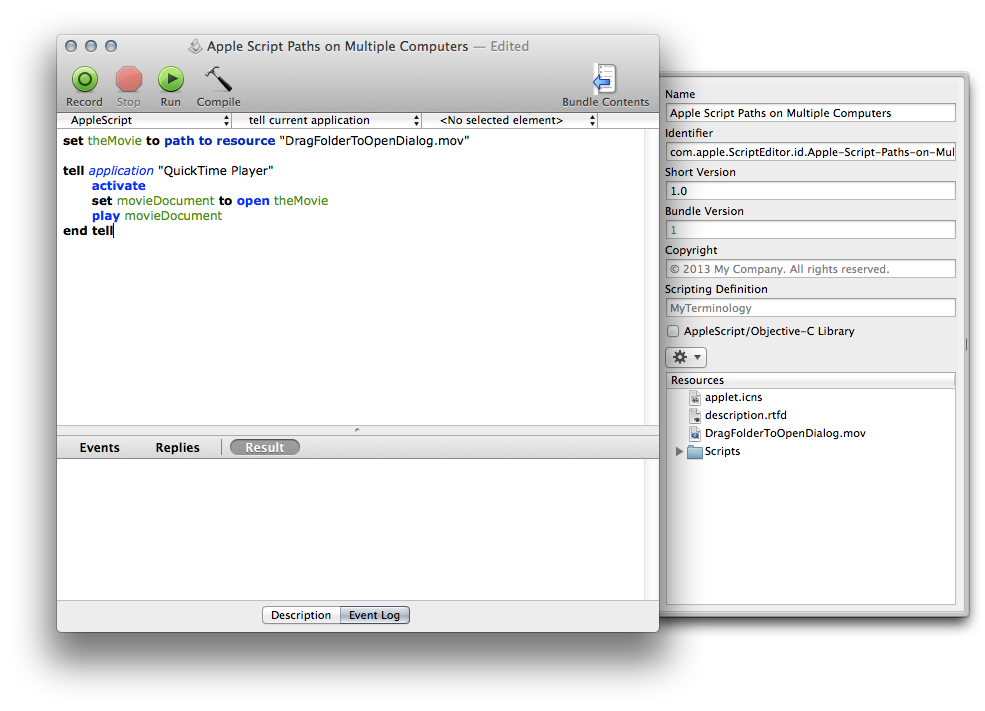This screenshot has height=711, width=985.
Task: Click the Short Version field
Action: [810, 191]
